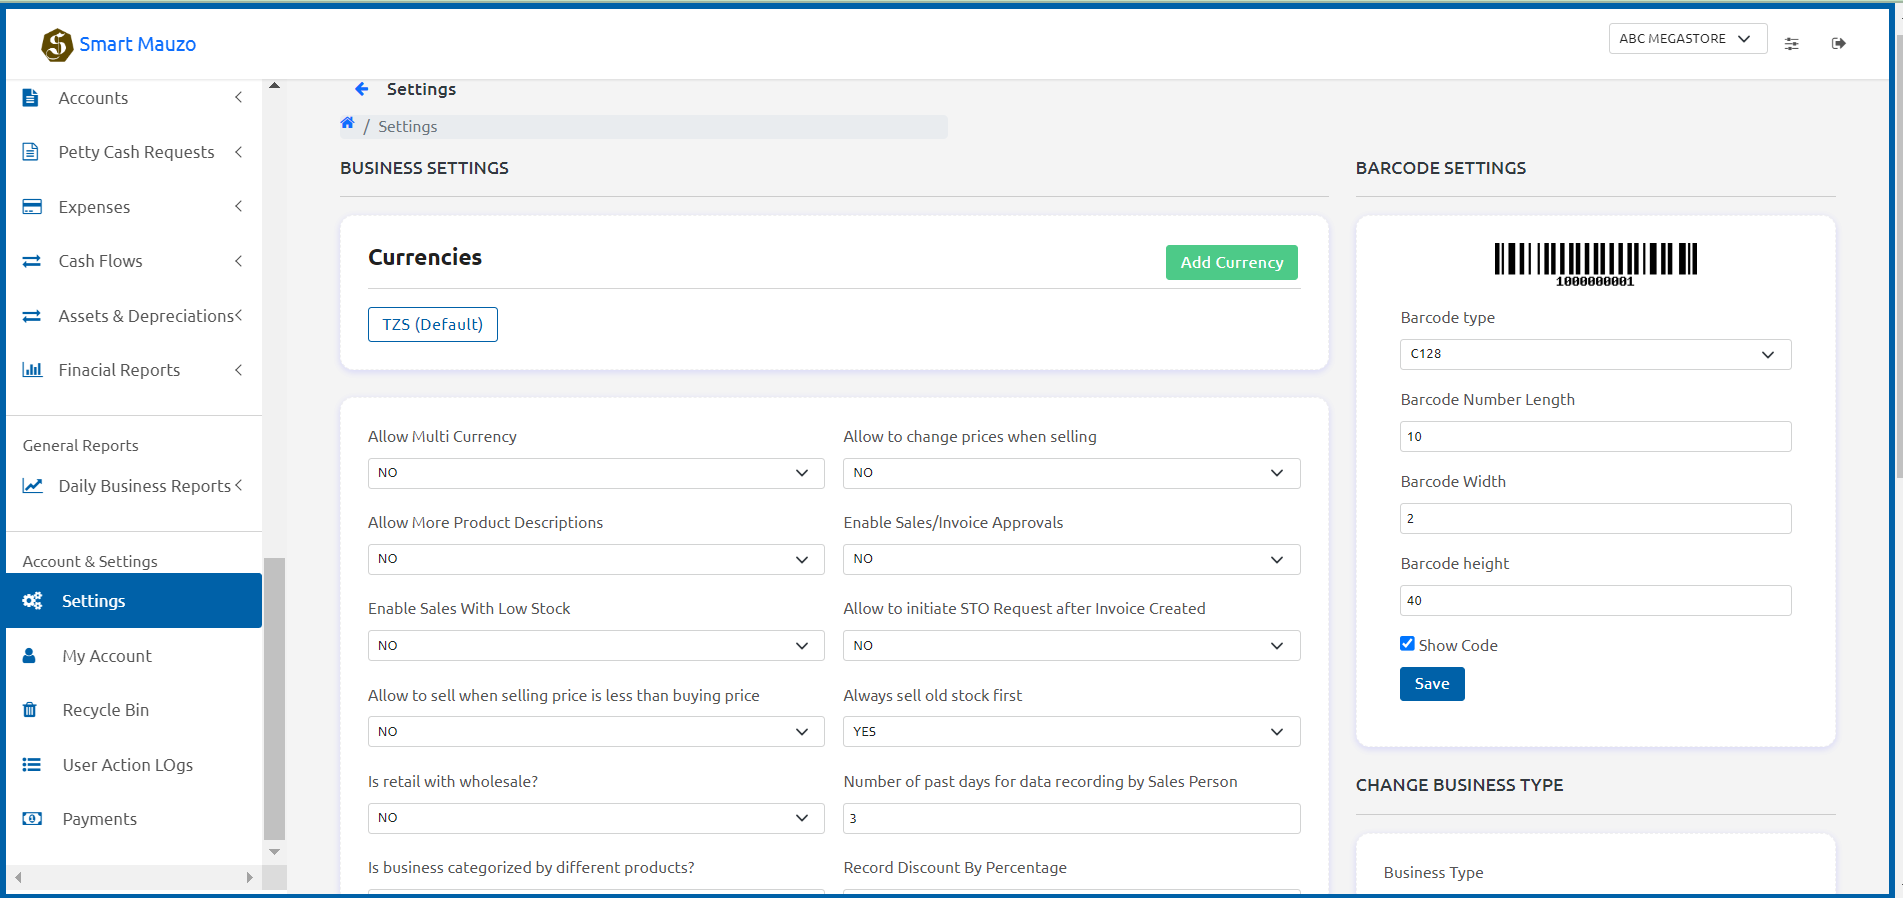1903x898 pixels.
Task: Click the Settings gears icon in sidebar
Action: pos(32,601)
